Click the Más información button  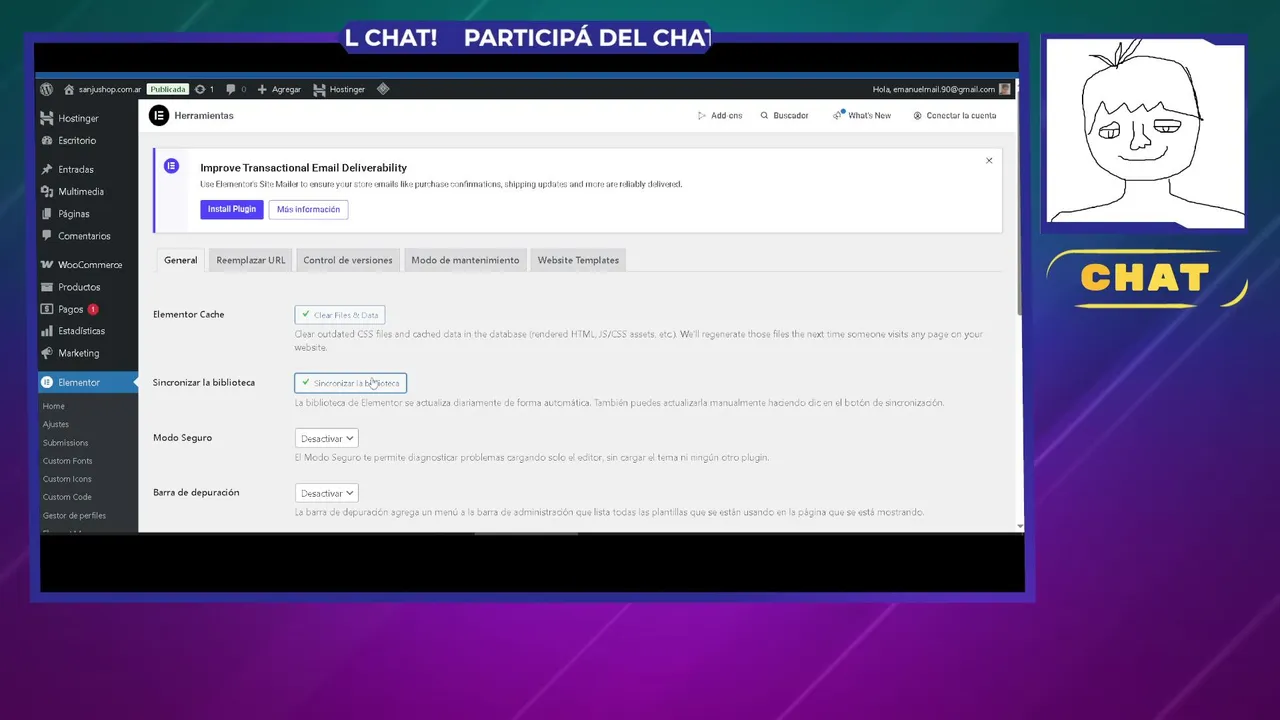point(308,209)
